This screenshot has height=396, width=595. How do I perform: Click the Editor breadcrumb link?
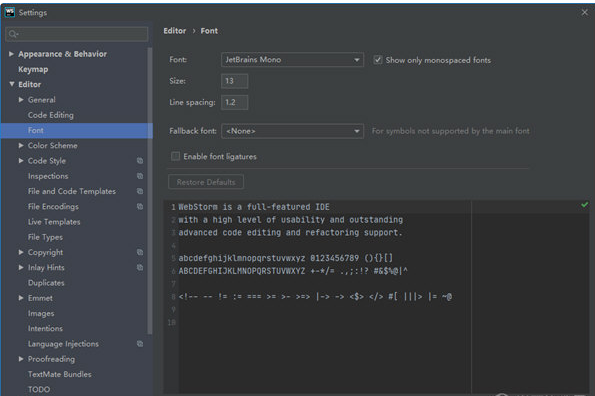click(x=175, y=31)
